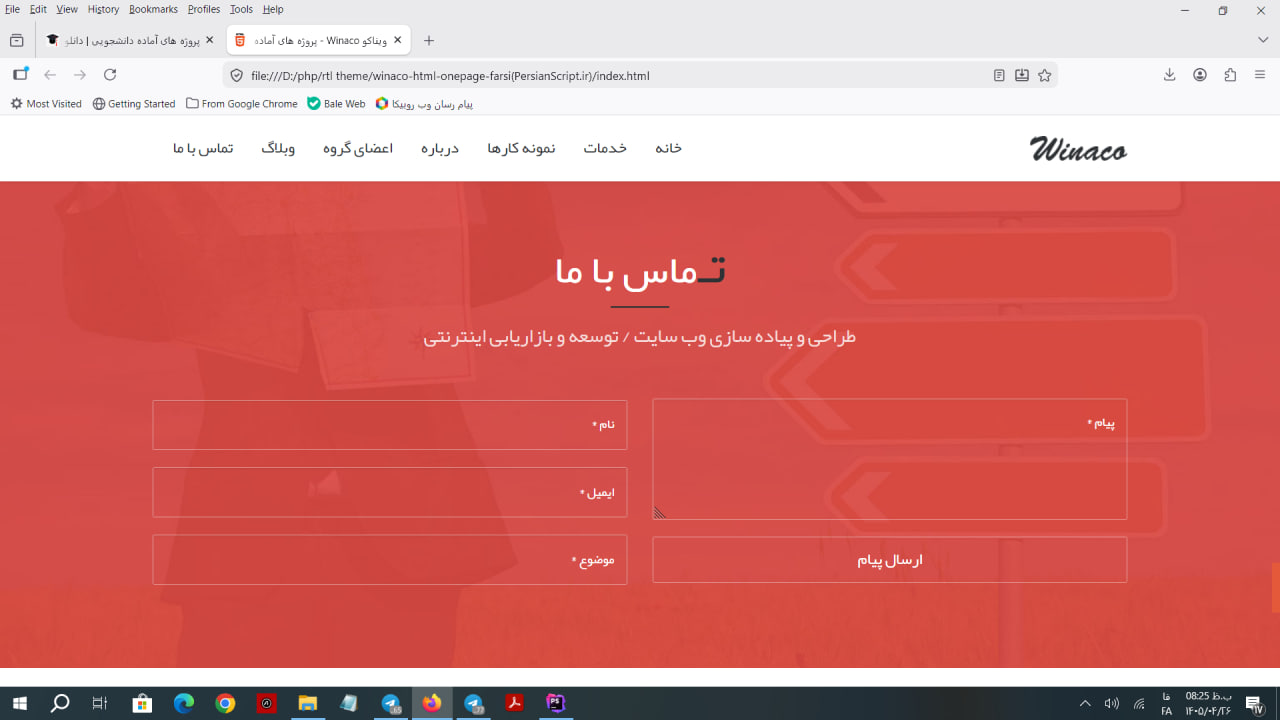Click the save page icon in address bar
The width and height of the screenshot is (1280, 720).
pos(1022,75)
